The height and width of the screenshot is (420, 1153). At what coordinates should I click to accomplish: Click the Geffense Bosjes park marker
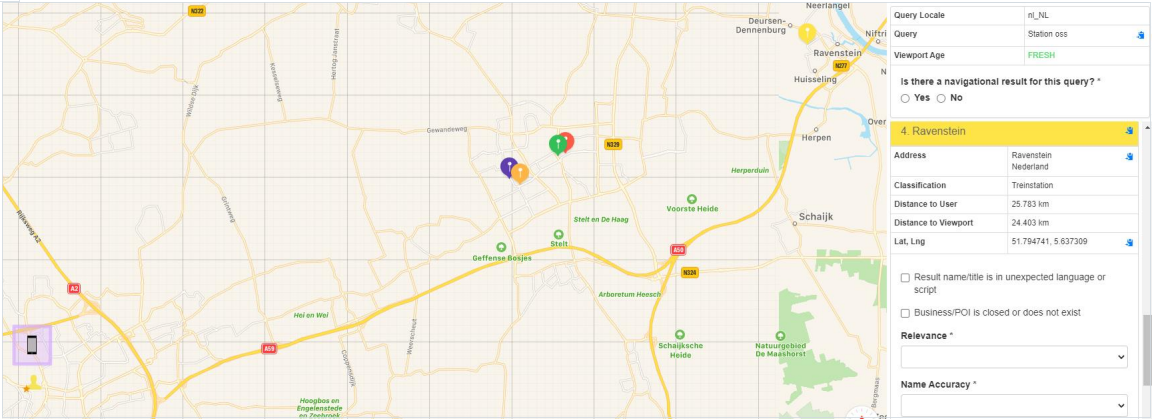pyautogui.click(x=501, y=247)
